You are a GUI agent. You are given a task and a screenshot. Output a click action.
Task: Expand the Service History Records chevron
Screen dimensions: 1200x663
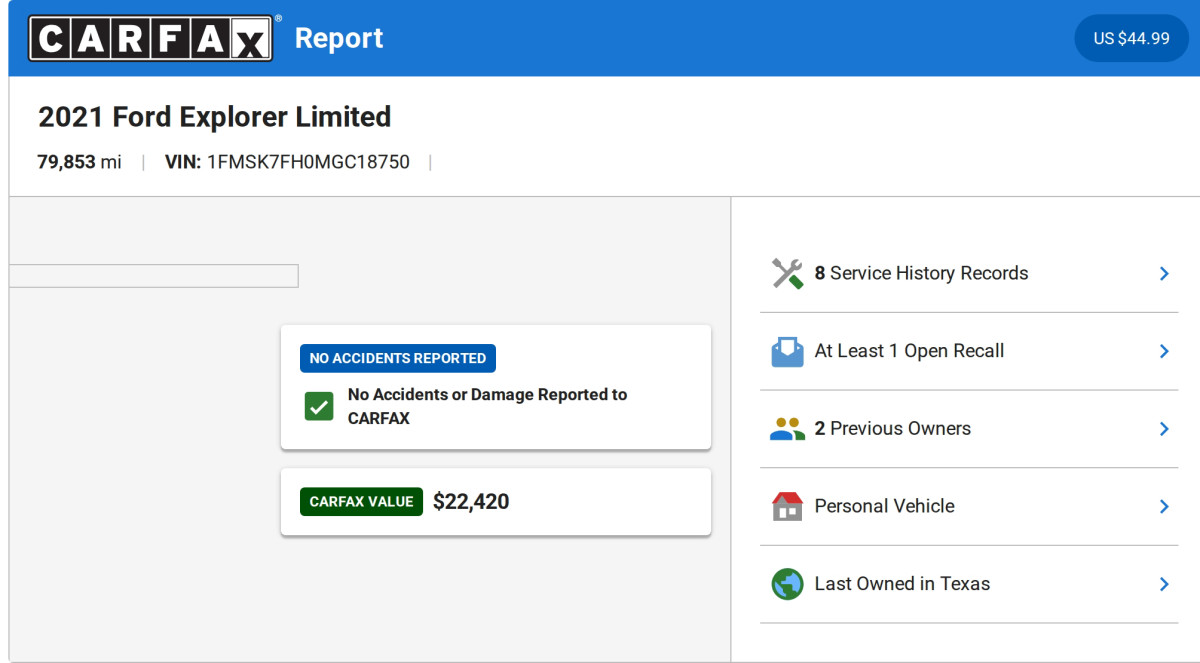tap(1164, 273)
